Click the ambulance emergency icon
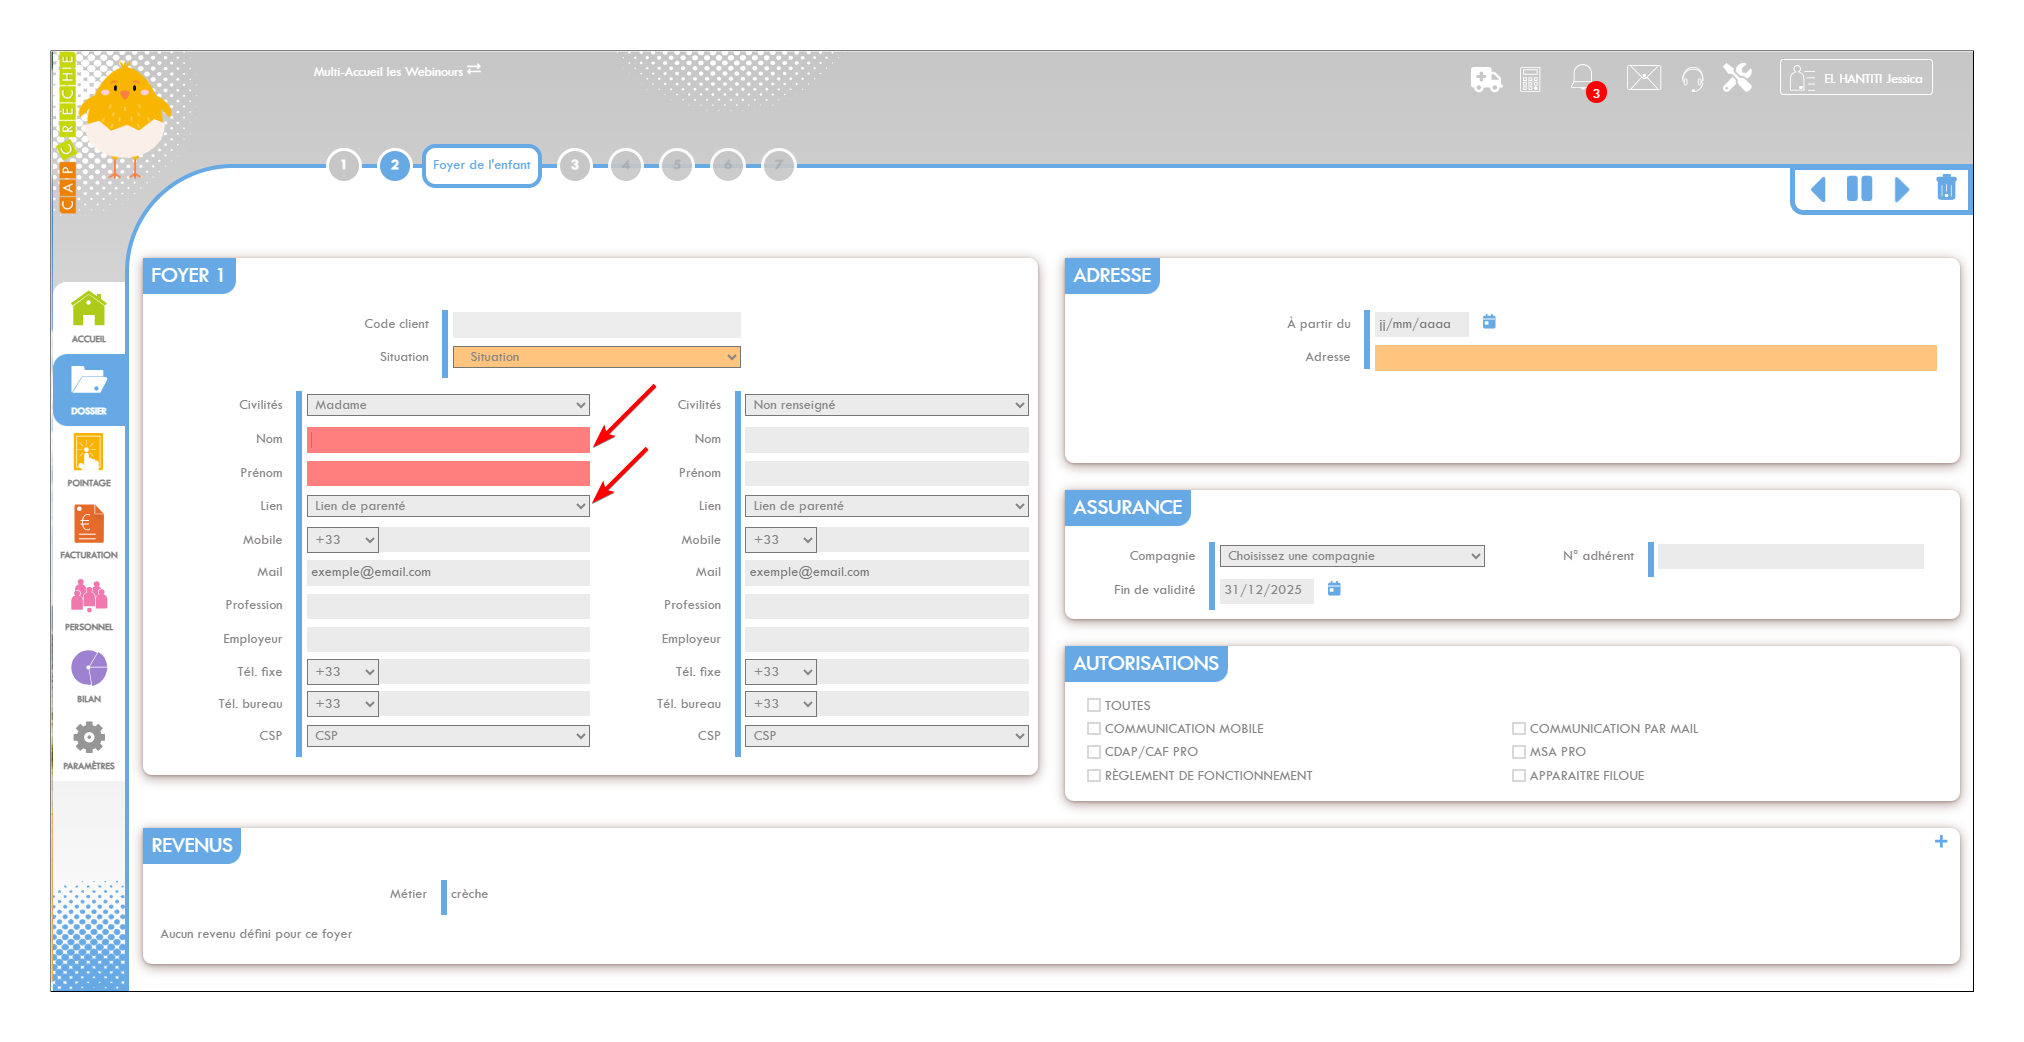This screenshot has height=1042, width=2024. tap(1486, 79)
